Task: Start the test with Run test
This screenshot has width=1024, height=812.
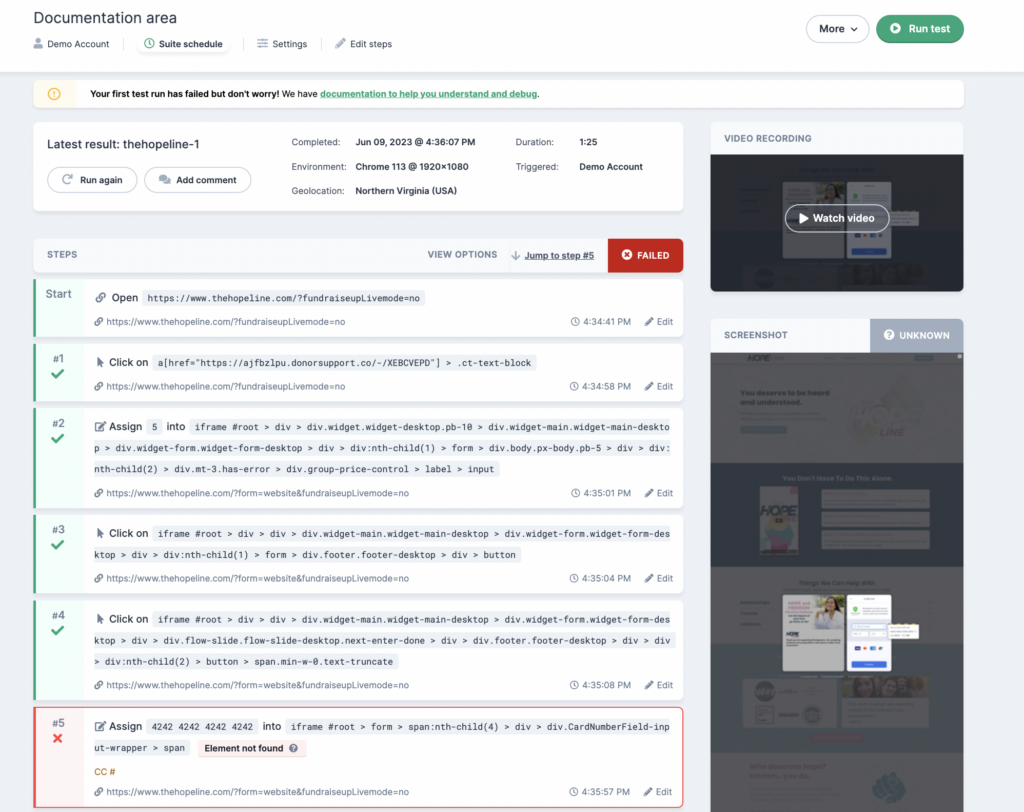Action: click(x=920, y=29)
